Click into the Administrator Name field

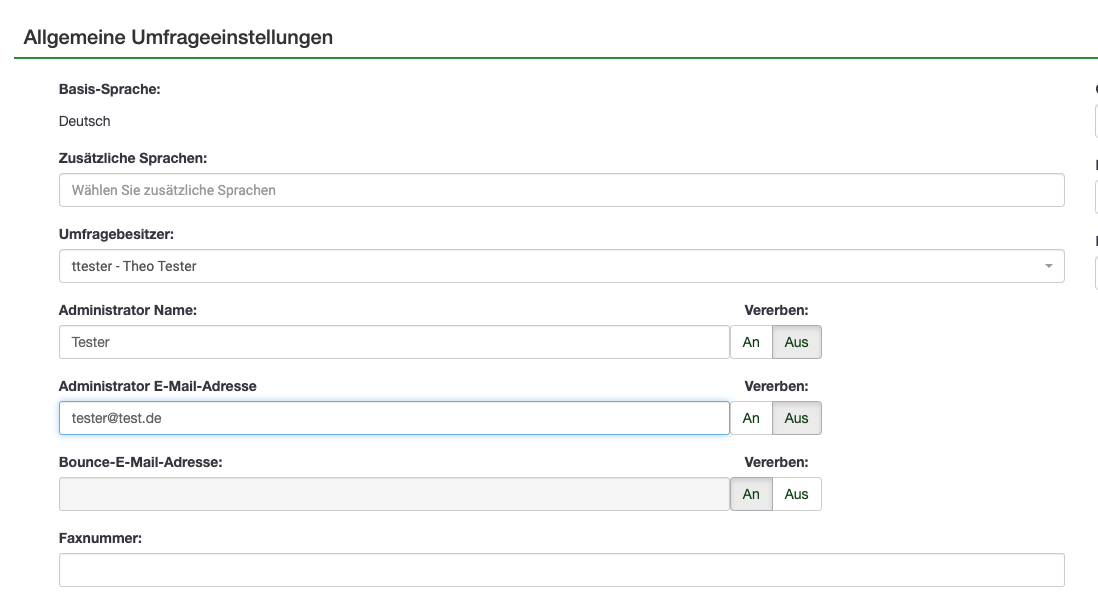(x=394, y=342)
